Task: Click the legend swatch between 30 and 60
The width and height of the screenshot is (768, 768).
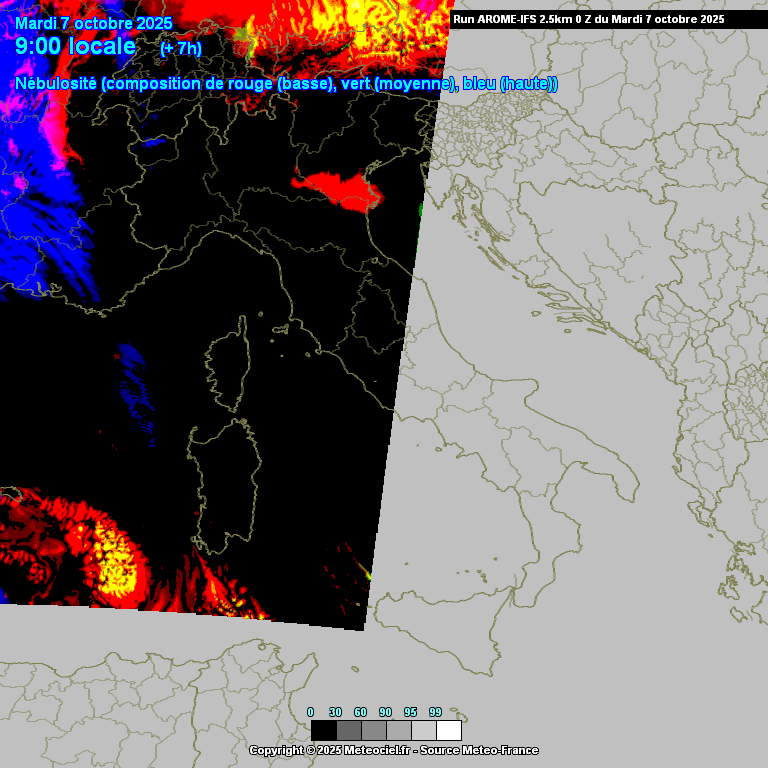Action: [x=348, y=730]
